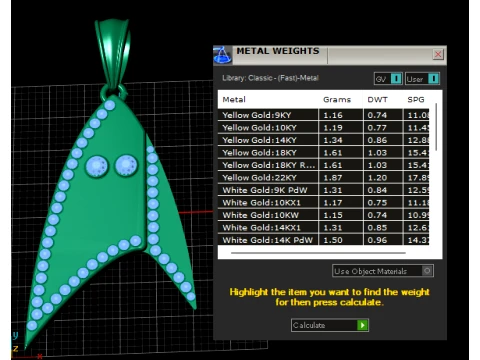Click the METAL WEIGHTS title bar

click(x=330, y=55)
